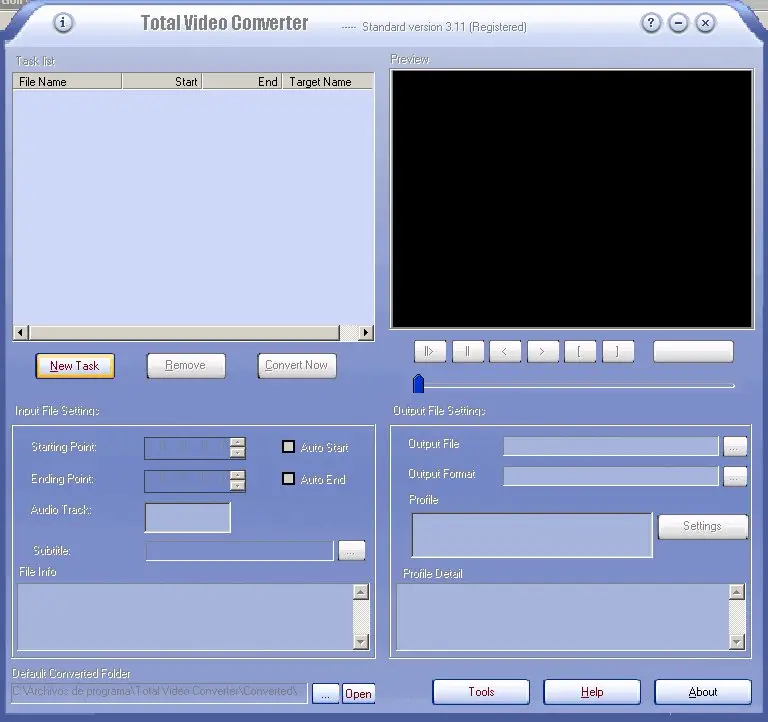This screenshot has width=768, height=722.
Task: Enable Auto End checkbox
Action: [x=288, y=479]
